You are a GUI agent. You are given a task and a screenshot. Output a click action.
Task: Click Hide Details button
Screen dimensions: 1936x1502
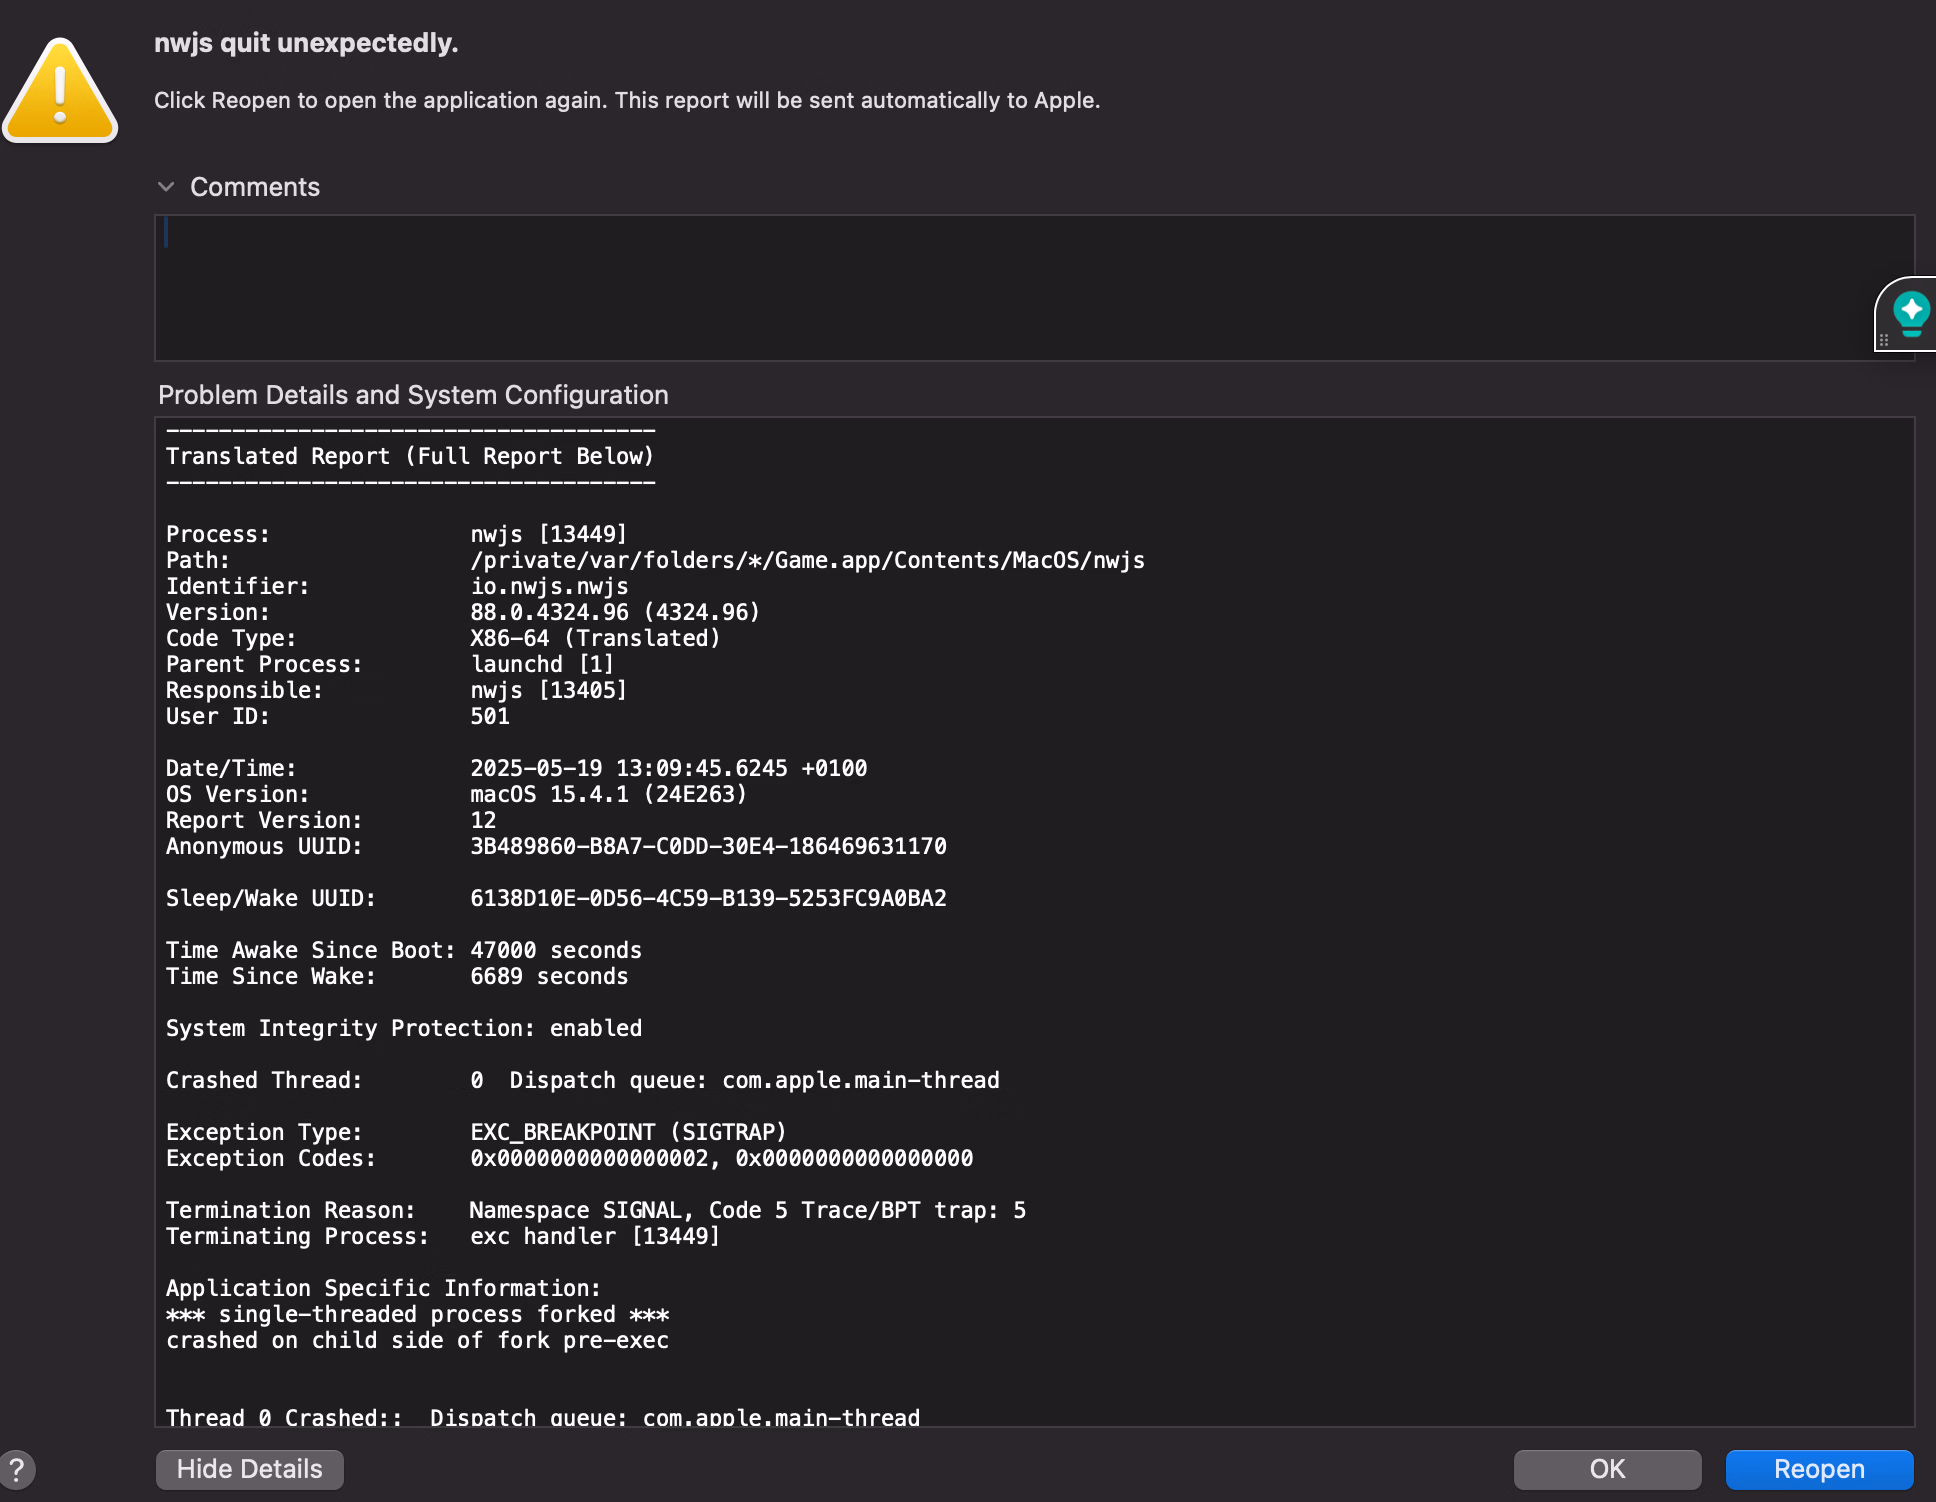(250, 1469)
